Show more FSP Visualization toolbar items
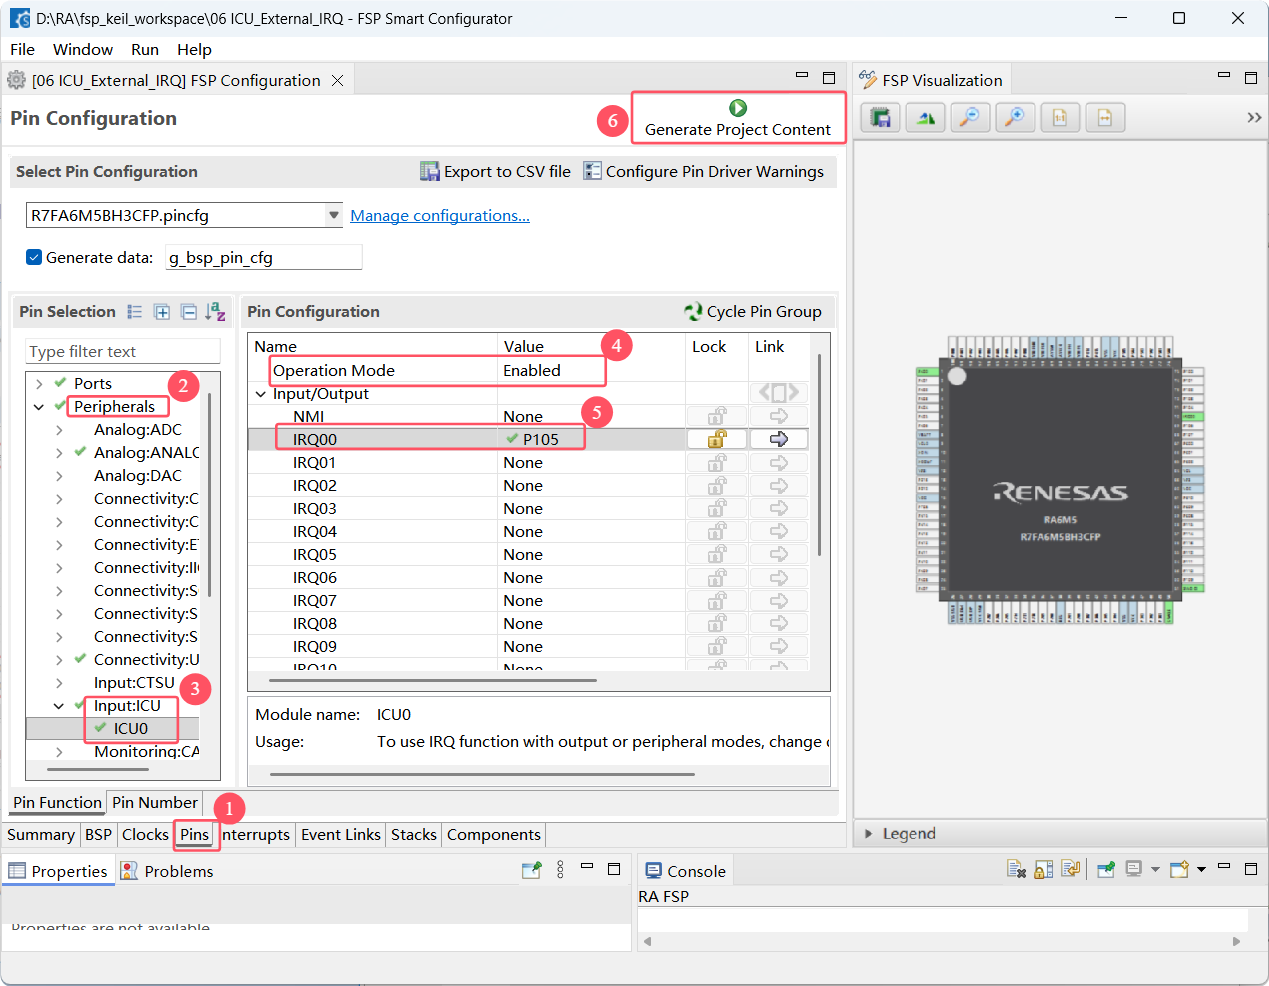1269x986 pixels. click(x=1254, y=118)
